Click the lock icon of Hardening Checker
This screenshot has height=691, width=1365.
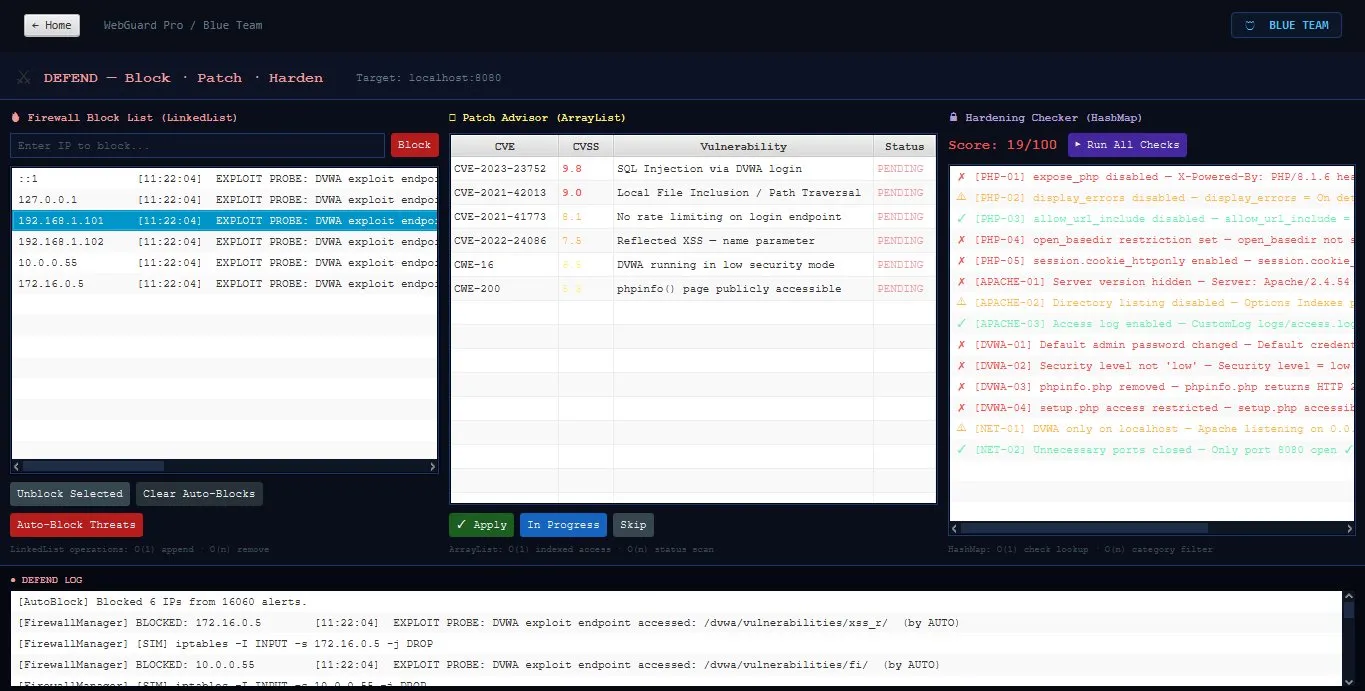(x=953, y=117)
